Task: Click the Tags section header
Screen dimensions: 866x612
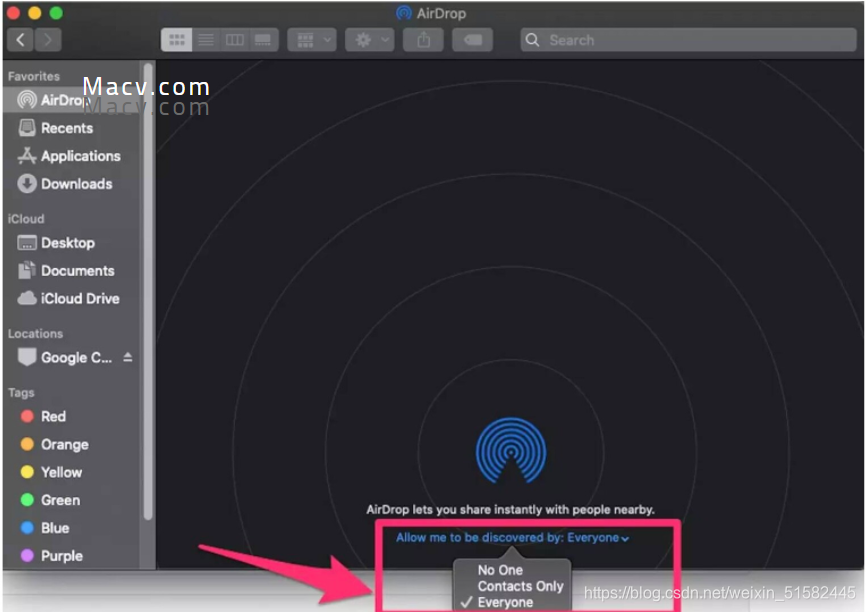Action: 21,393
